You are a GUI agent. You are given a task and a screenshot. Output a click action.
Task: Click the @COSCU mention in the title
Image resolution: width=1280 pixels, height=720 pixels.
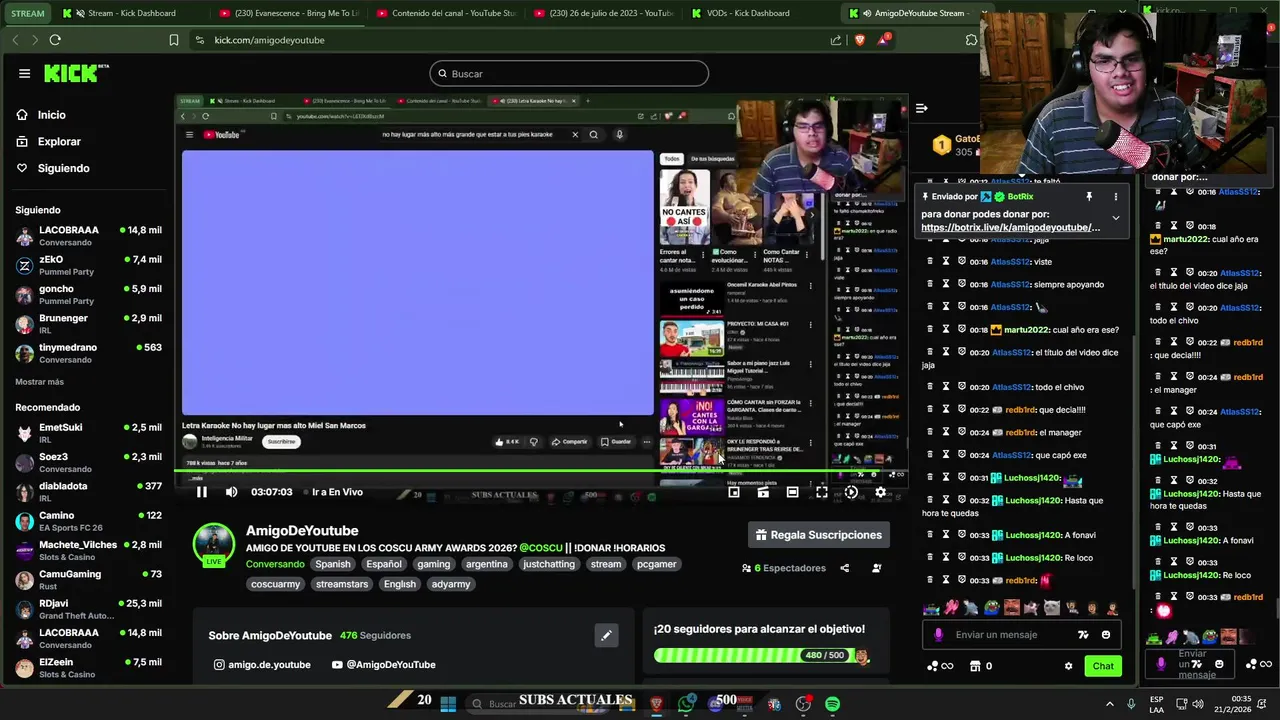(541, 548)
